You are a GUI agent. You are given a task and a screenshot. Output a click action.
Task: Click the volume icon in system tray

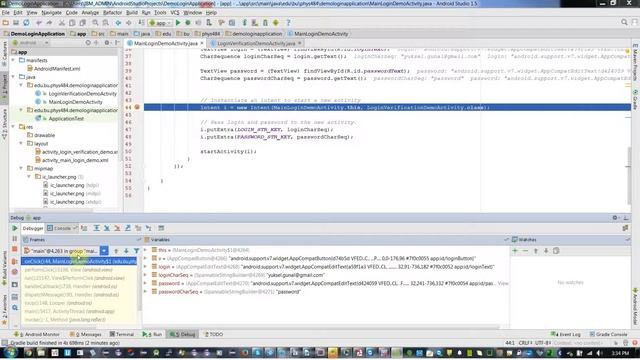(599, 353)
